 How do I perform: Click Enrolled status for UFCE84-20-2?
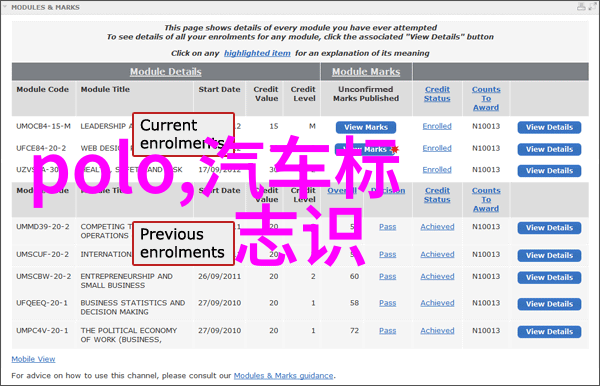pyautogui.click(x=437, y=148)
